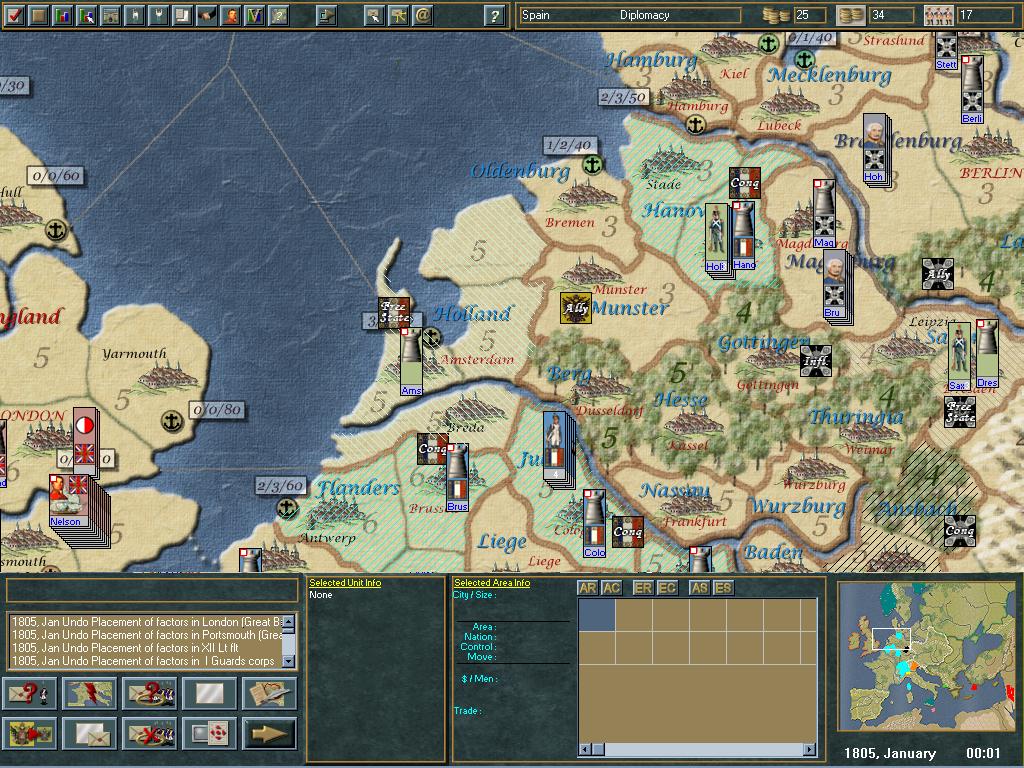Click the red checkmark toolbar icon
The width and height of the screenshot is (1024, 768).
(x=14, y=15)
